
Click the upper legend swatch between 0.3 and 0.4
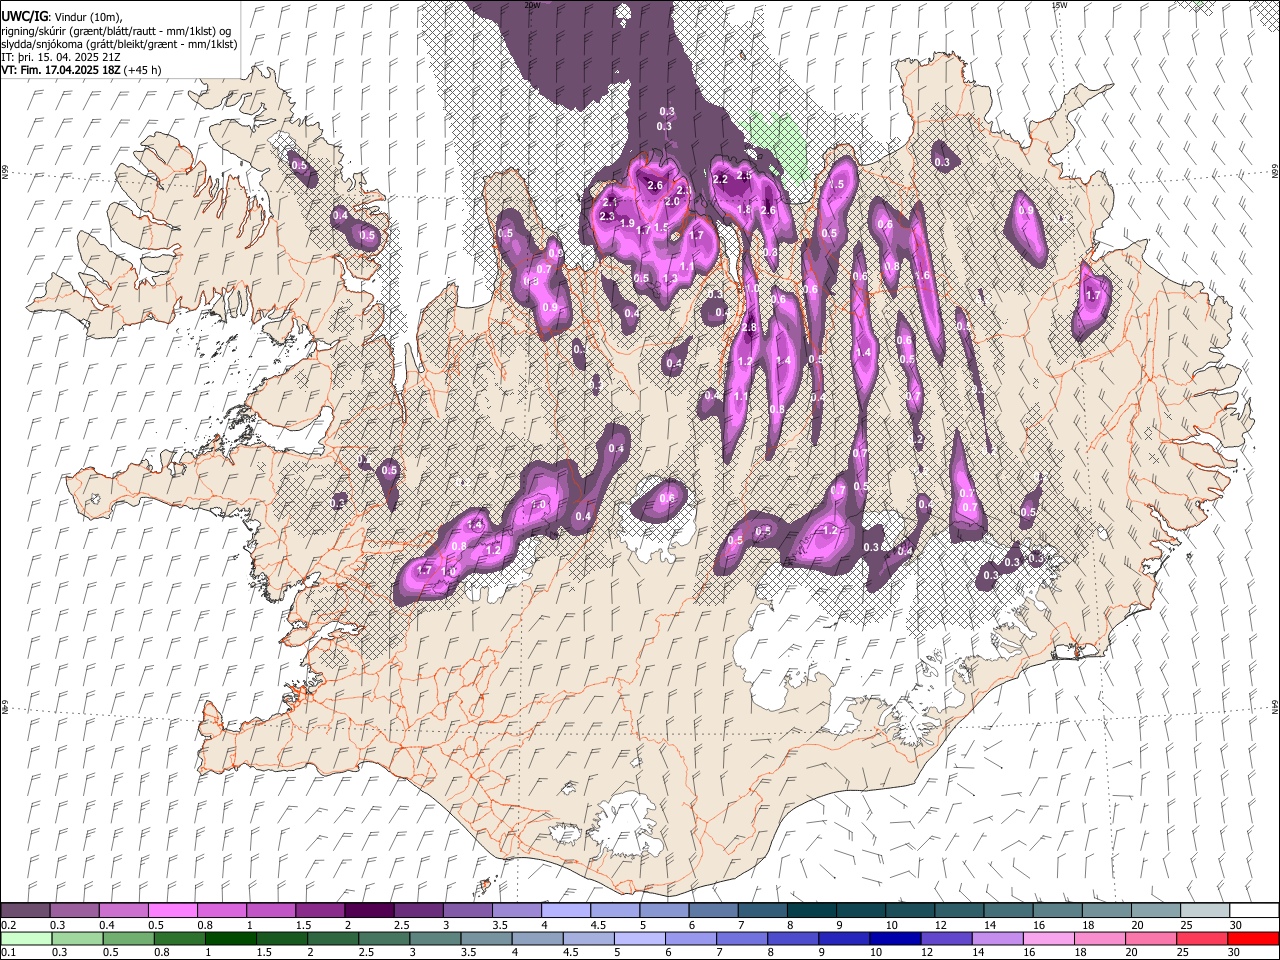point(75,911)
